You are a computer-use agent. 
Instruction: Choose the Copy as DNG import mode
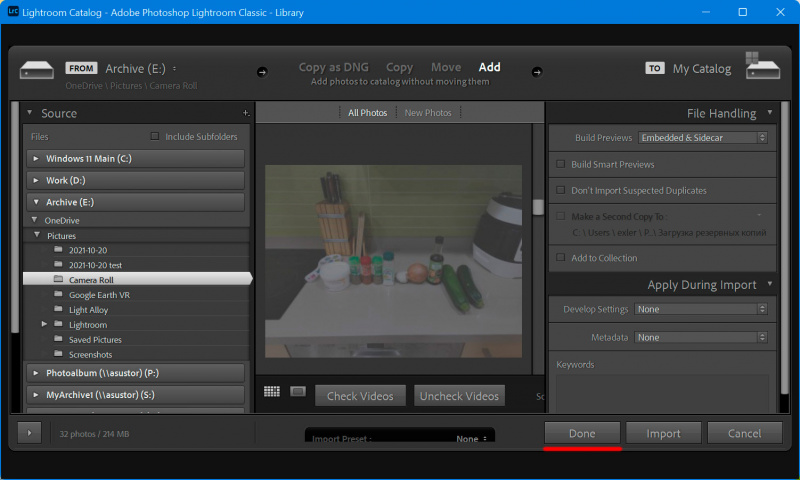[x=334, y=67]
